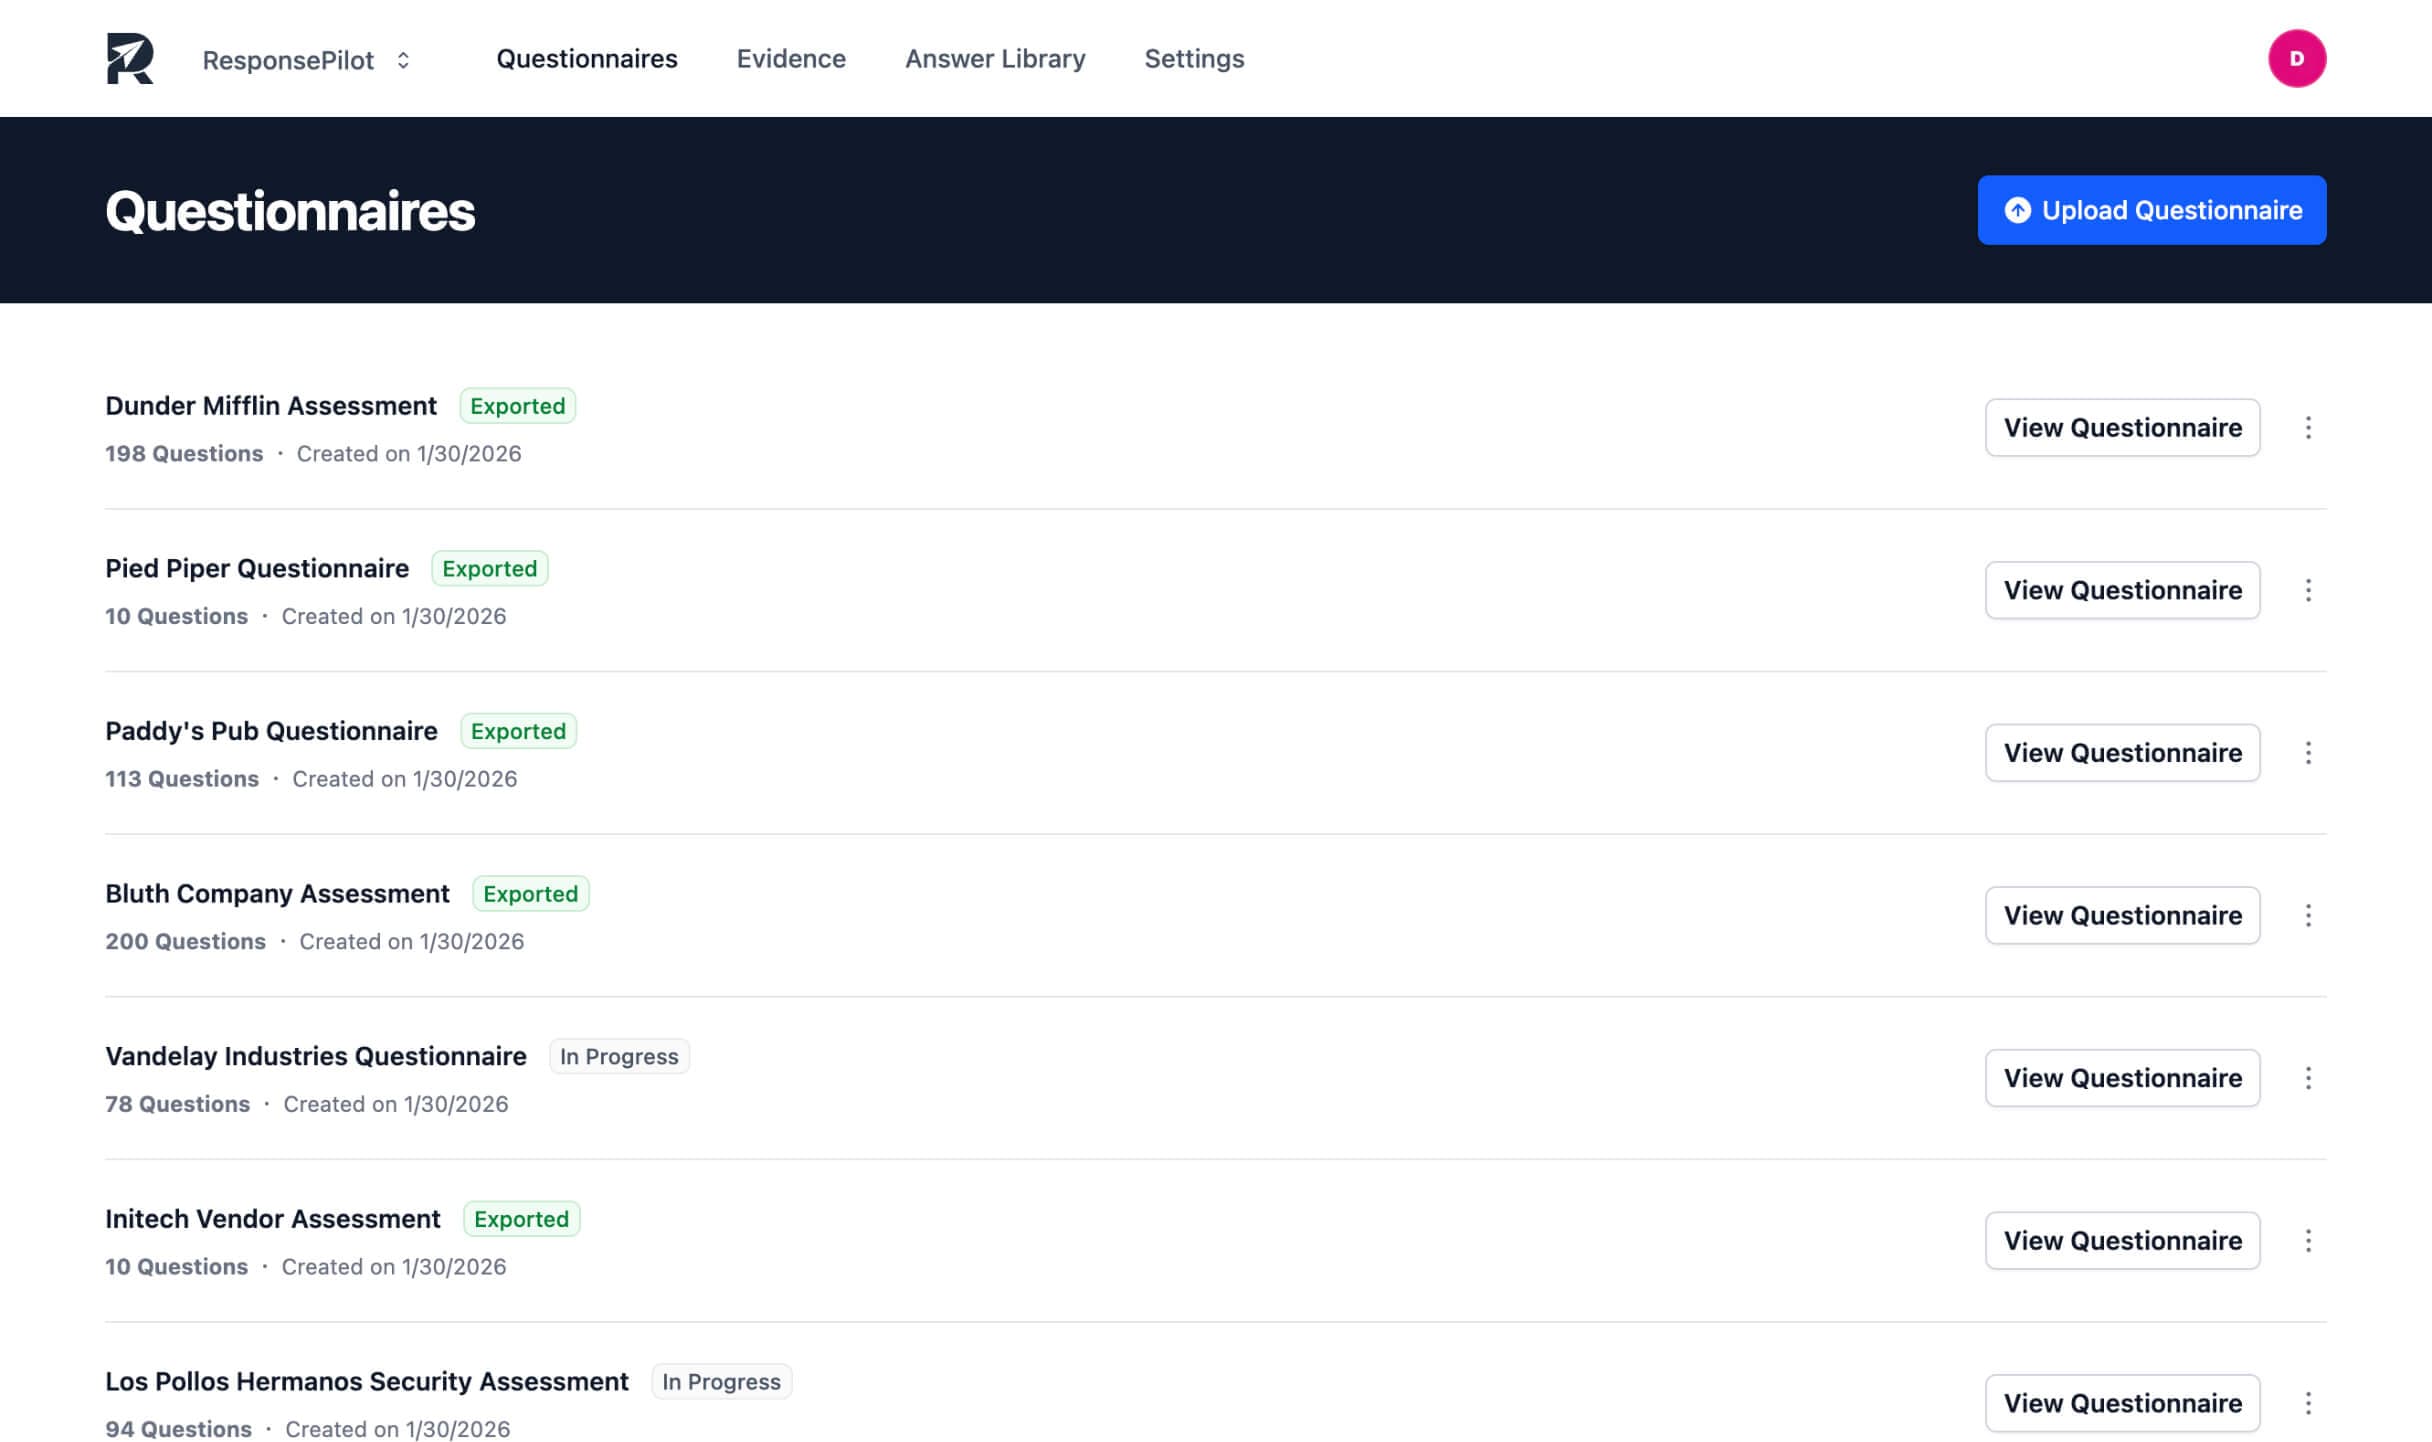
Task: Click the ResponsePilot paper plane logo
Action: (x=131, y=58)
